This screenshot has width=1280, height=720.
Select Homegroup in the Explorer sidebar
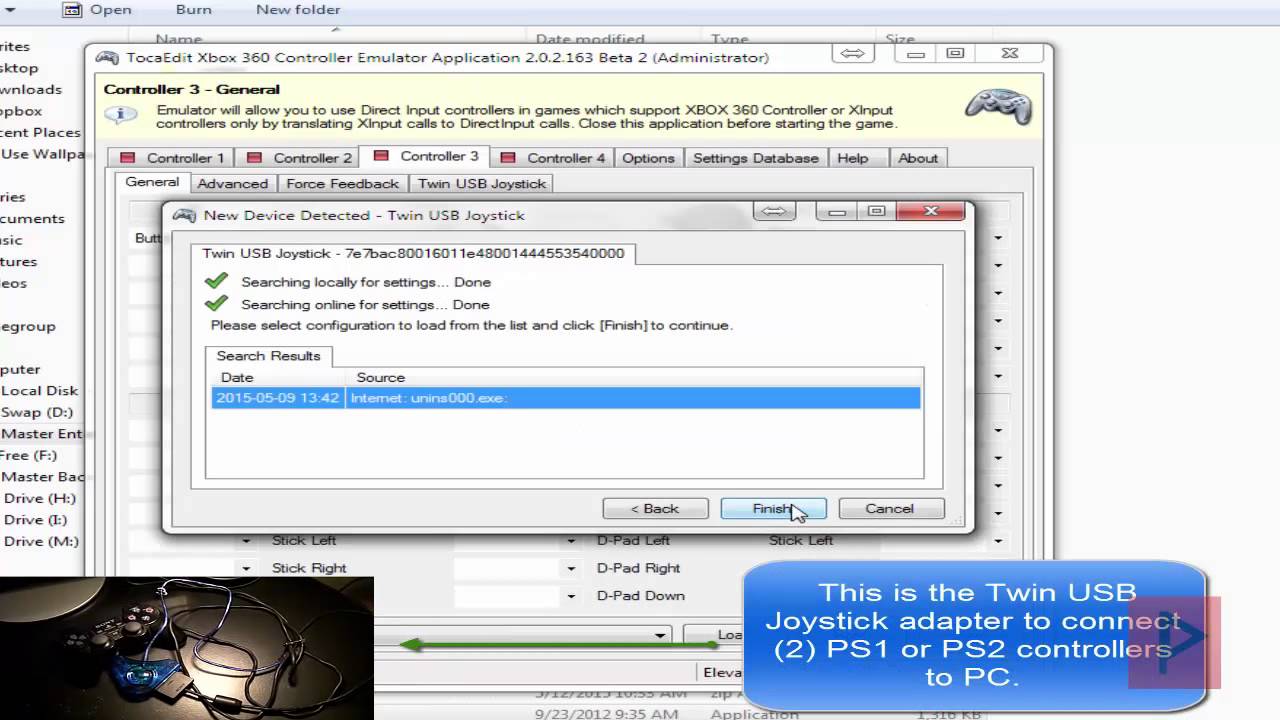coord(28,326)
